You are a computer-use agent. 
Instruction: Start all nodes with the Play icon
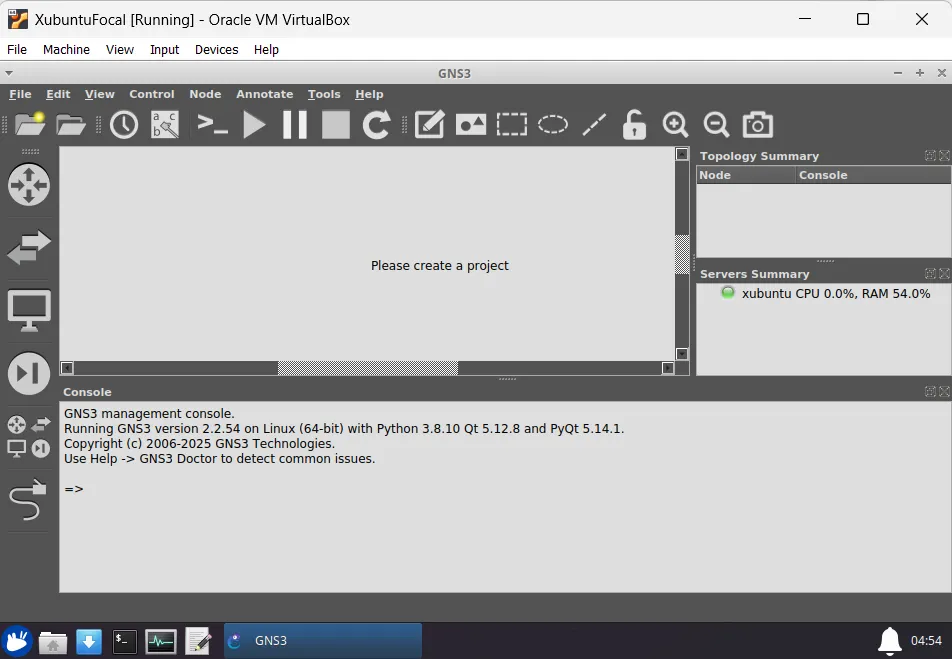pos(254,124)
